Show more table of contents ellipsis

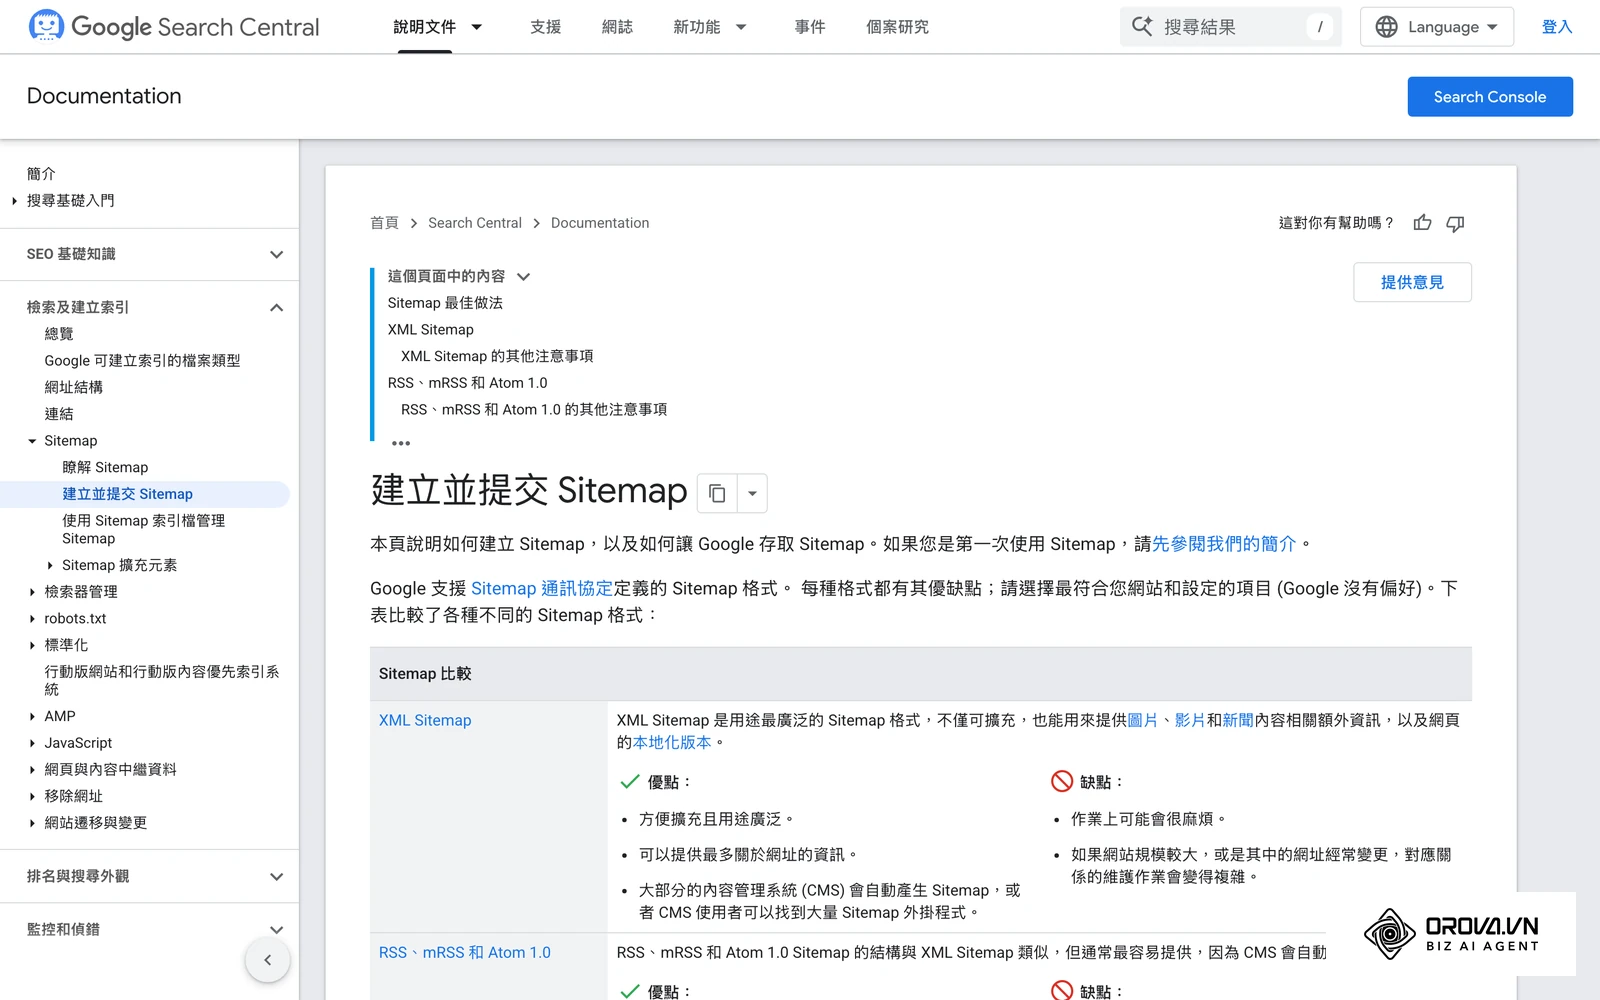click(x=401, y=443)
